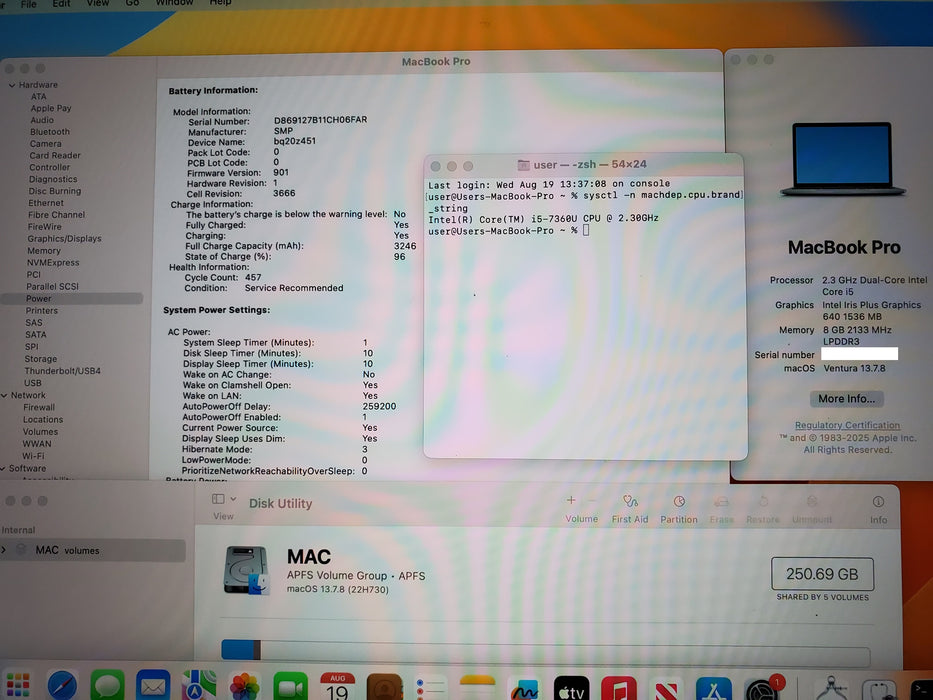Click the Condition value Service Recommended
Viewport: 933px width, 700px height.
click(x=294, y=288)
